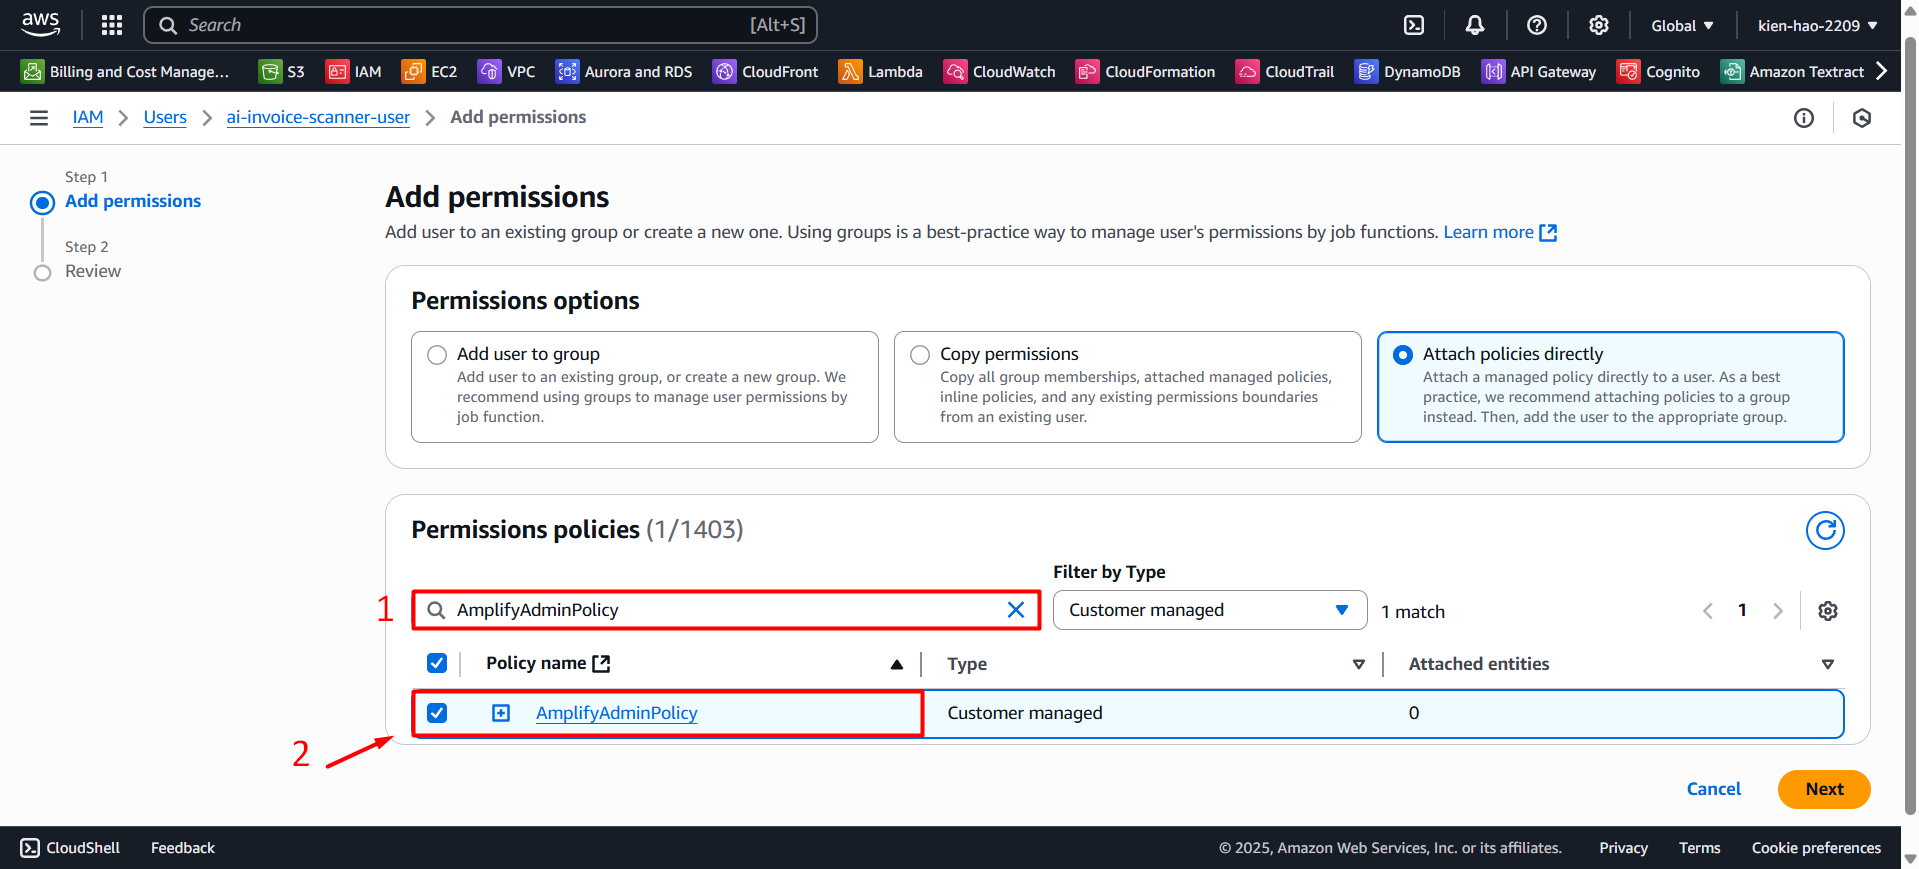
Task: Toggle the select-all policies checkbox
Action: click(x=437, y=663)
